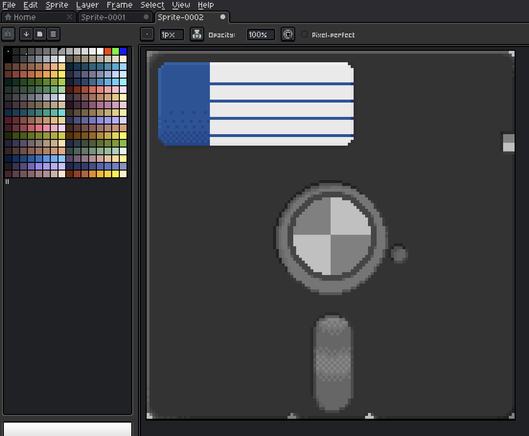Open the palette Presets button
Viewport: 529px width, 436px height.
[40, 34]
